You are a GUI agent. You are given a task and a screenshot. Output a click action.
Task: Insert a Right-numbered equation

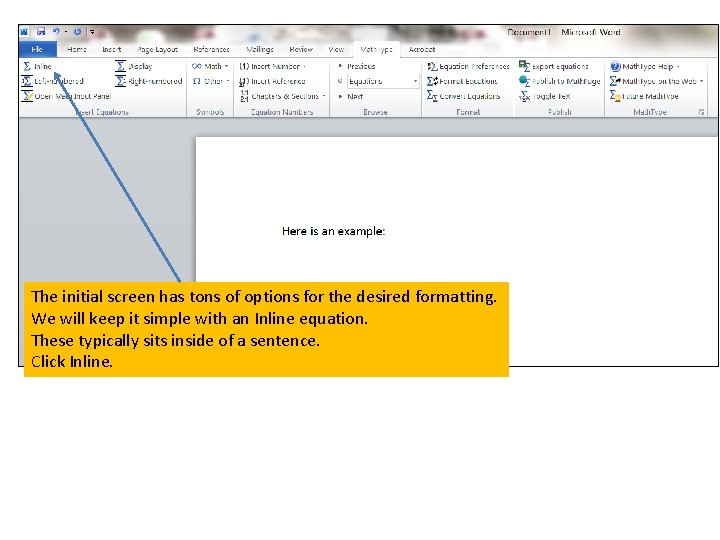(x=149, y=81)
